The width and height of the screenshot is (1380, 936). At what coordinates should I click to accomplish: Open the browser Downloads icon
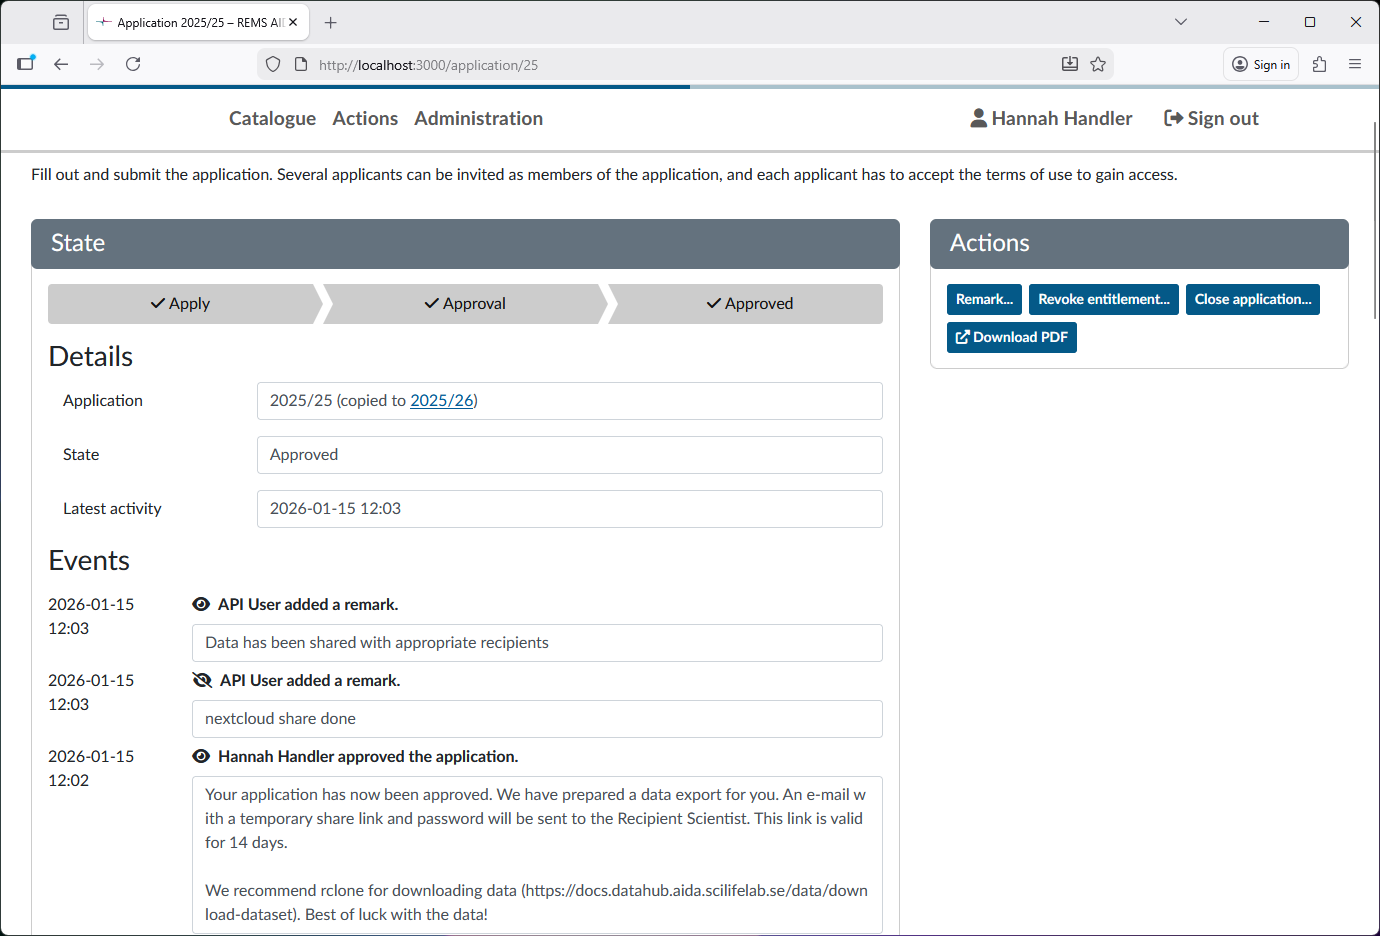pos(1070,63)
